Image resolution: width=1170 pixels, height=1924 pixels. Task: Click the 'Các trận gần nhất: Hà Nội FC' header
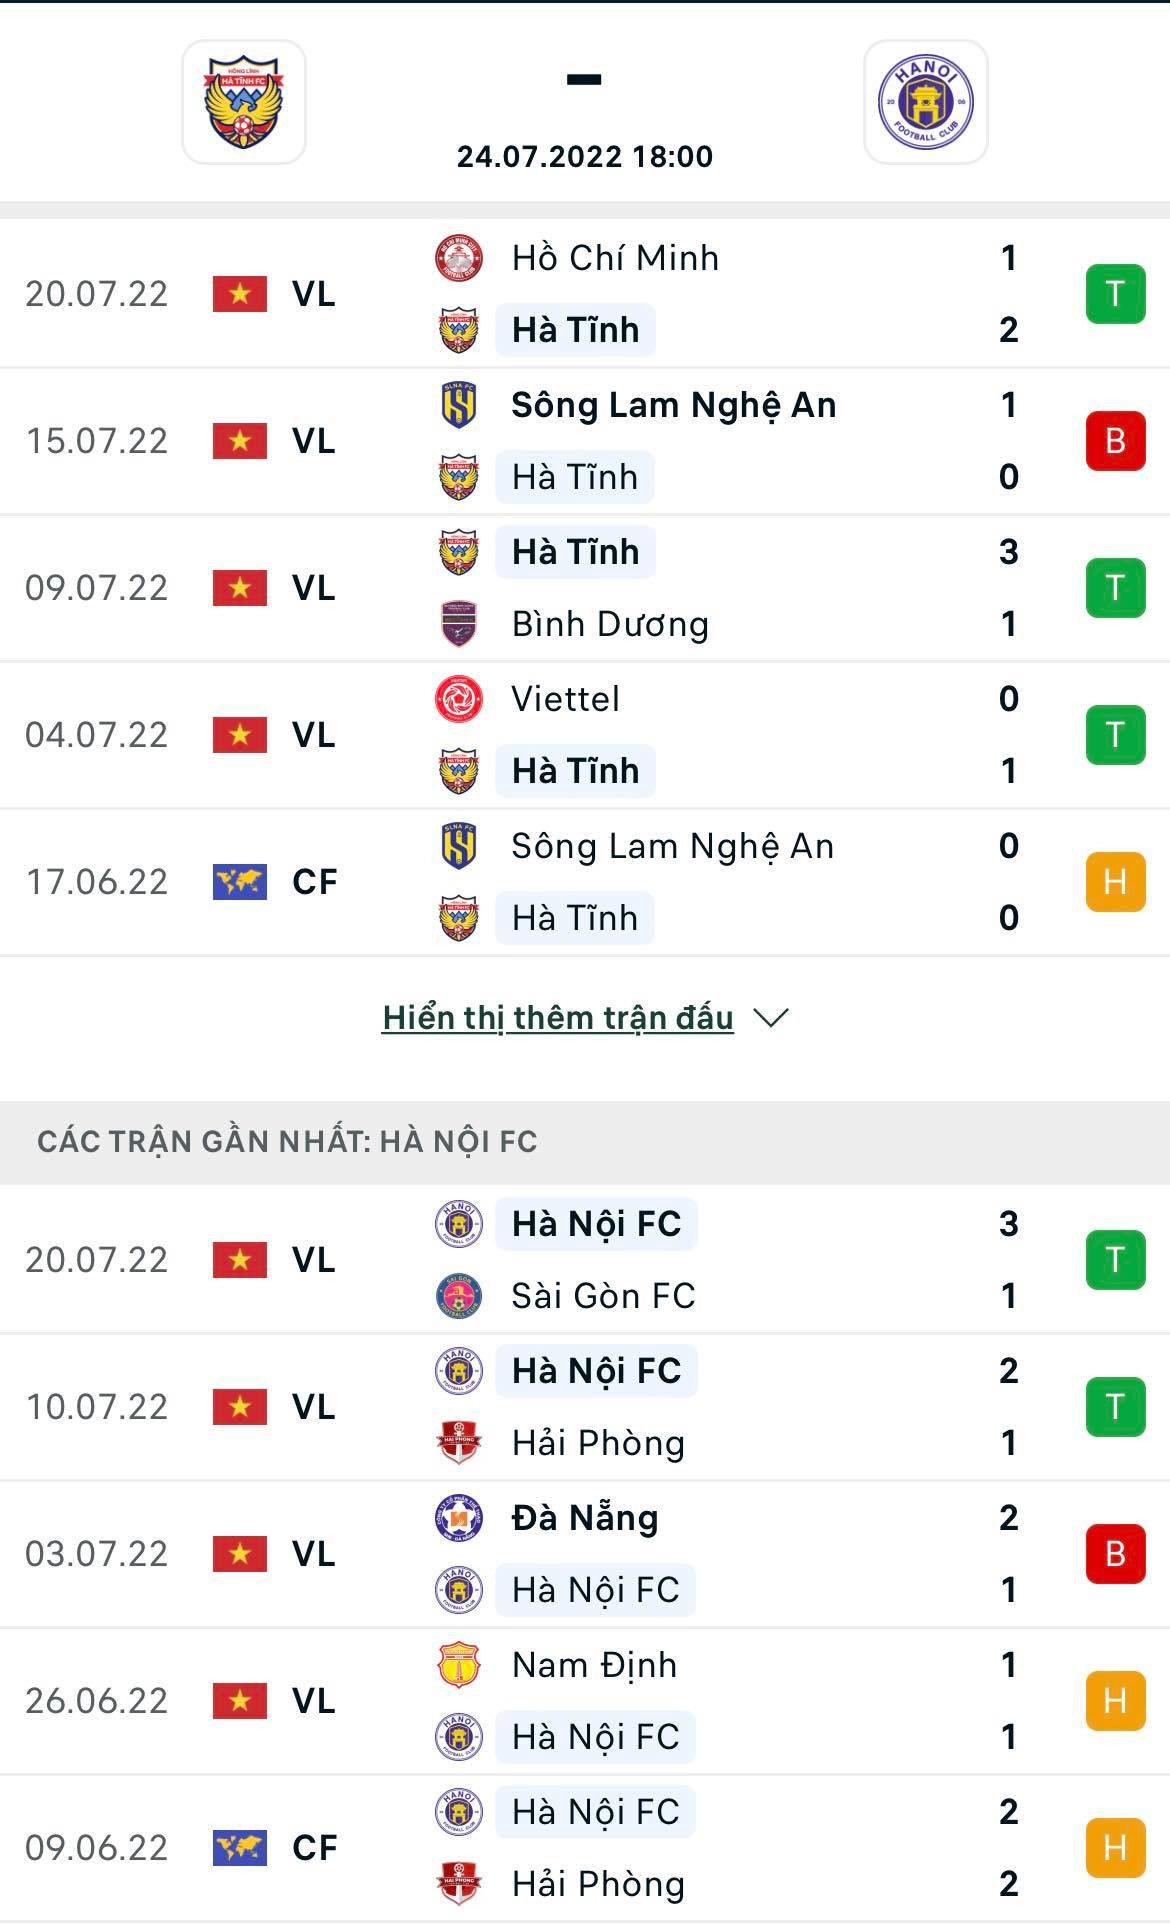[287, 1142]
